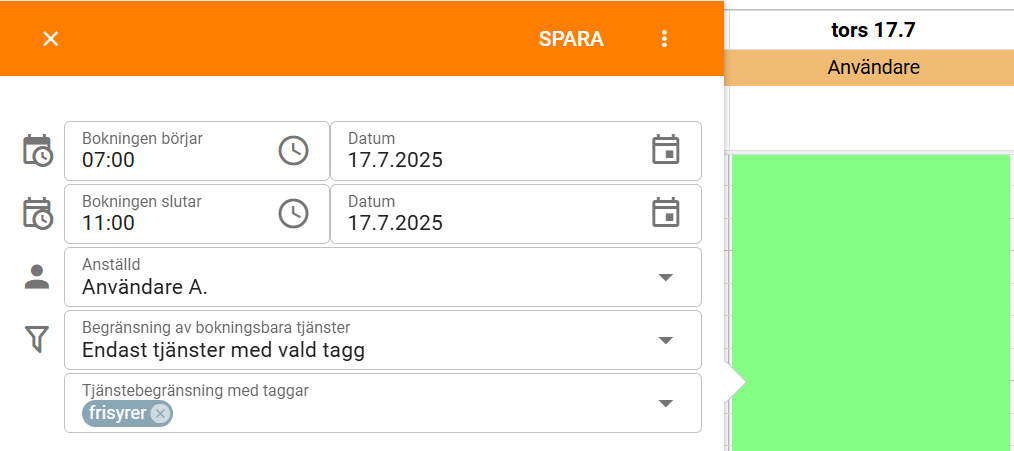
Task: Remove the frisyrer tag chip
Action: (x=160, y=413)
